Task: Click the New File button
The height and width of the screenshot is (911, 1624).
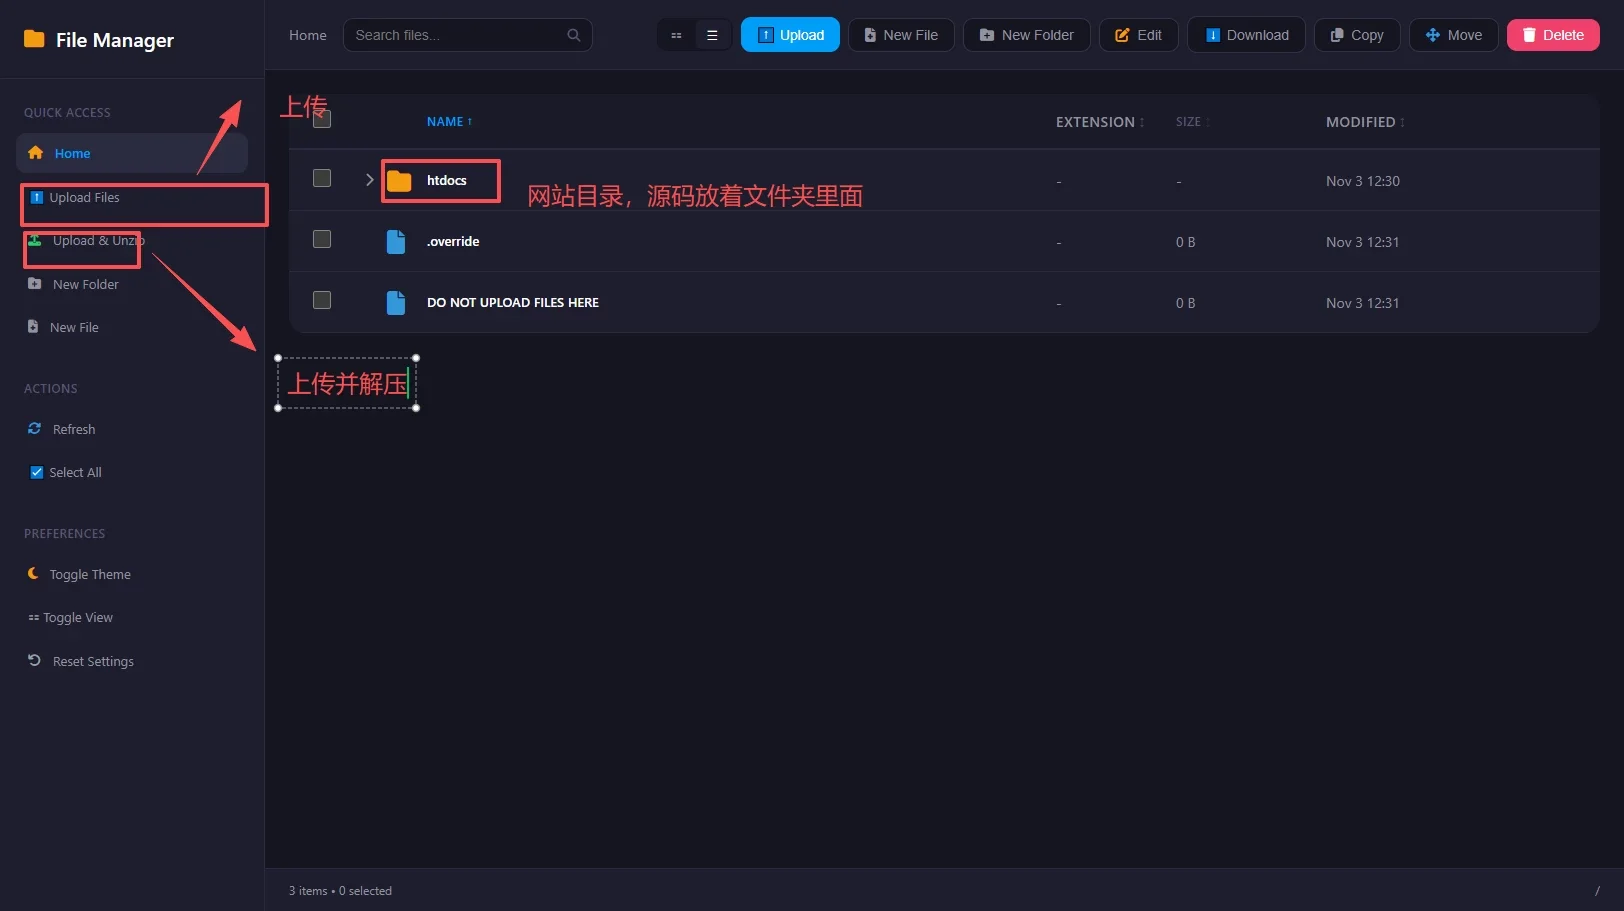Action: pos(901,34)
